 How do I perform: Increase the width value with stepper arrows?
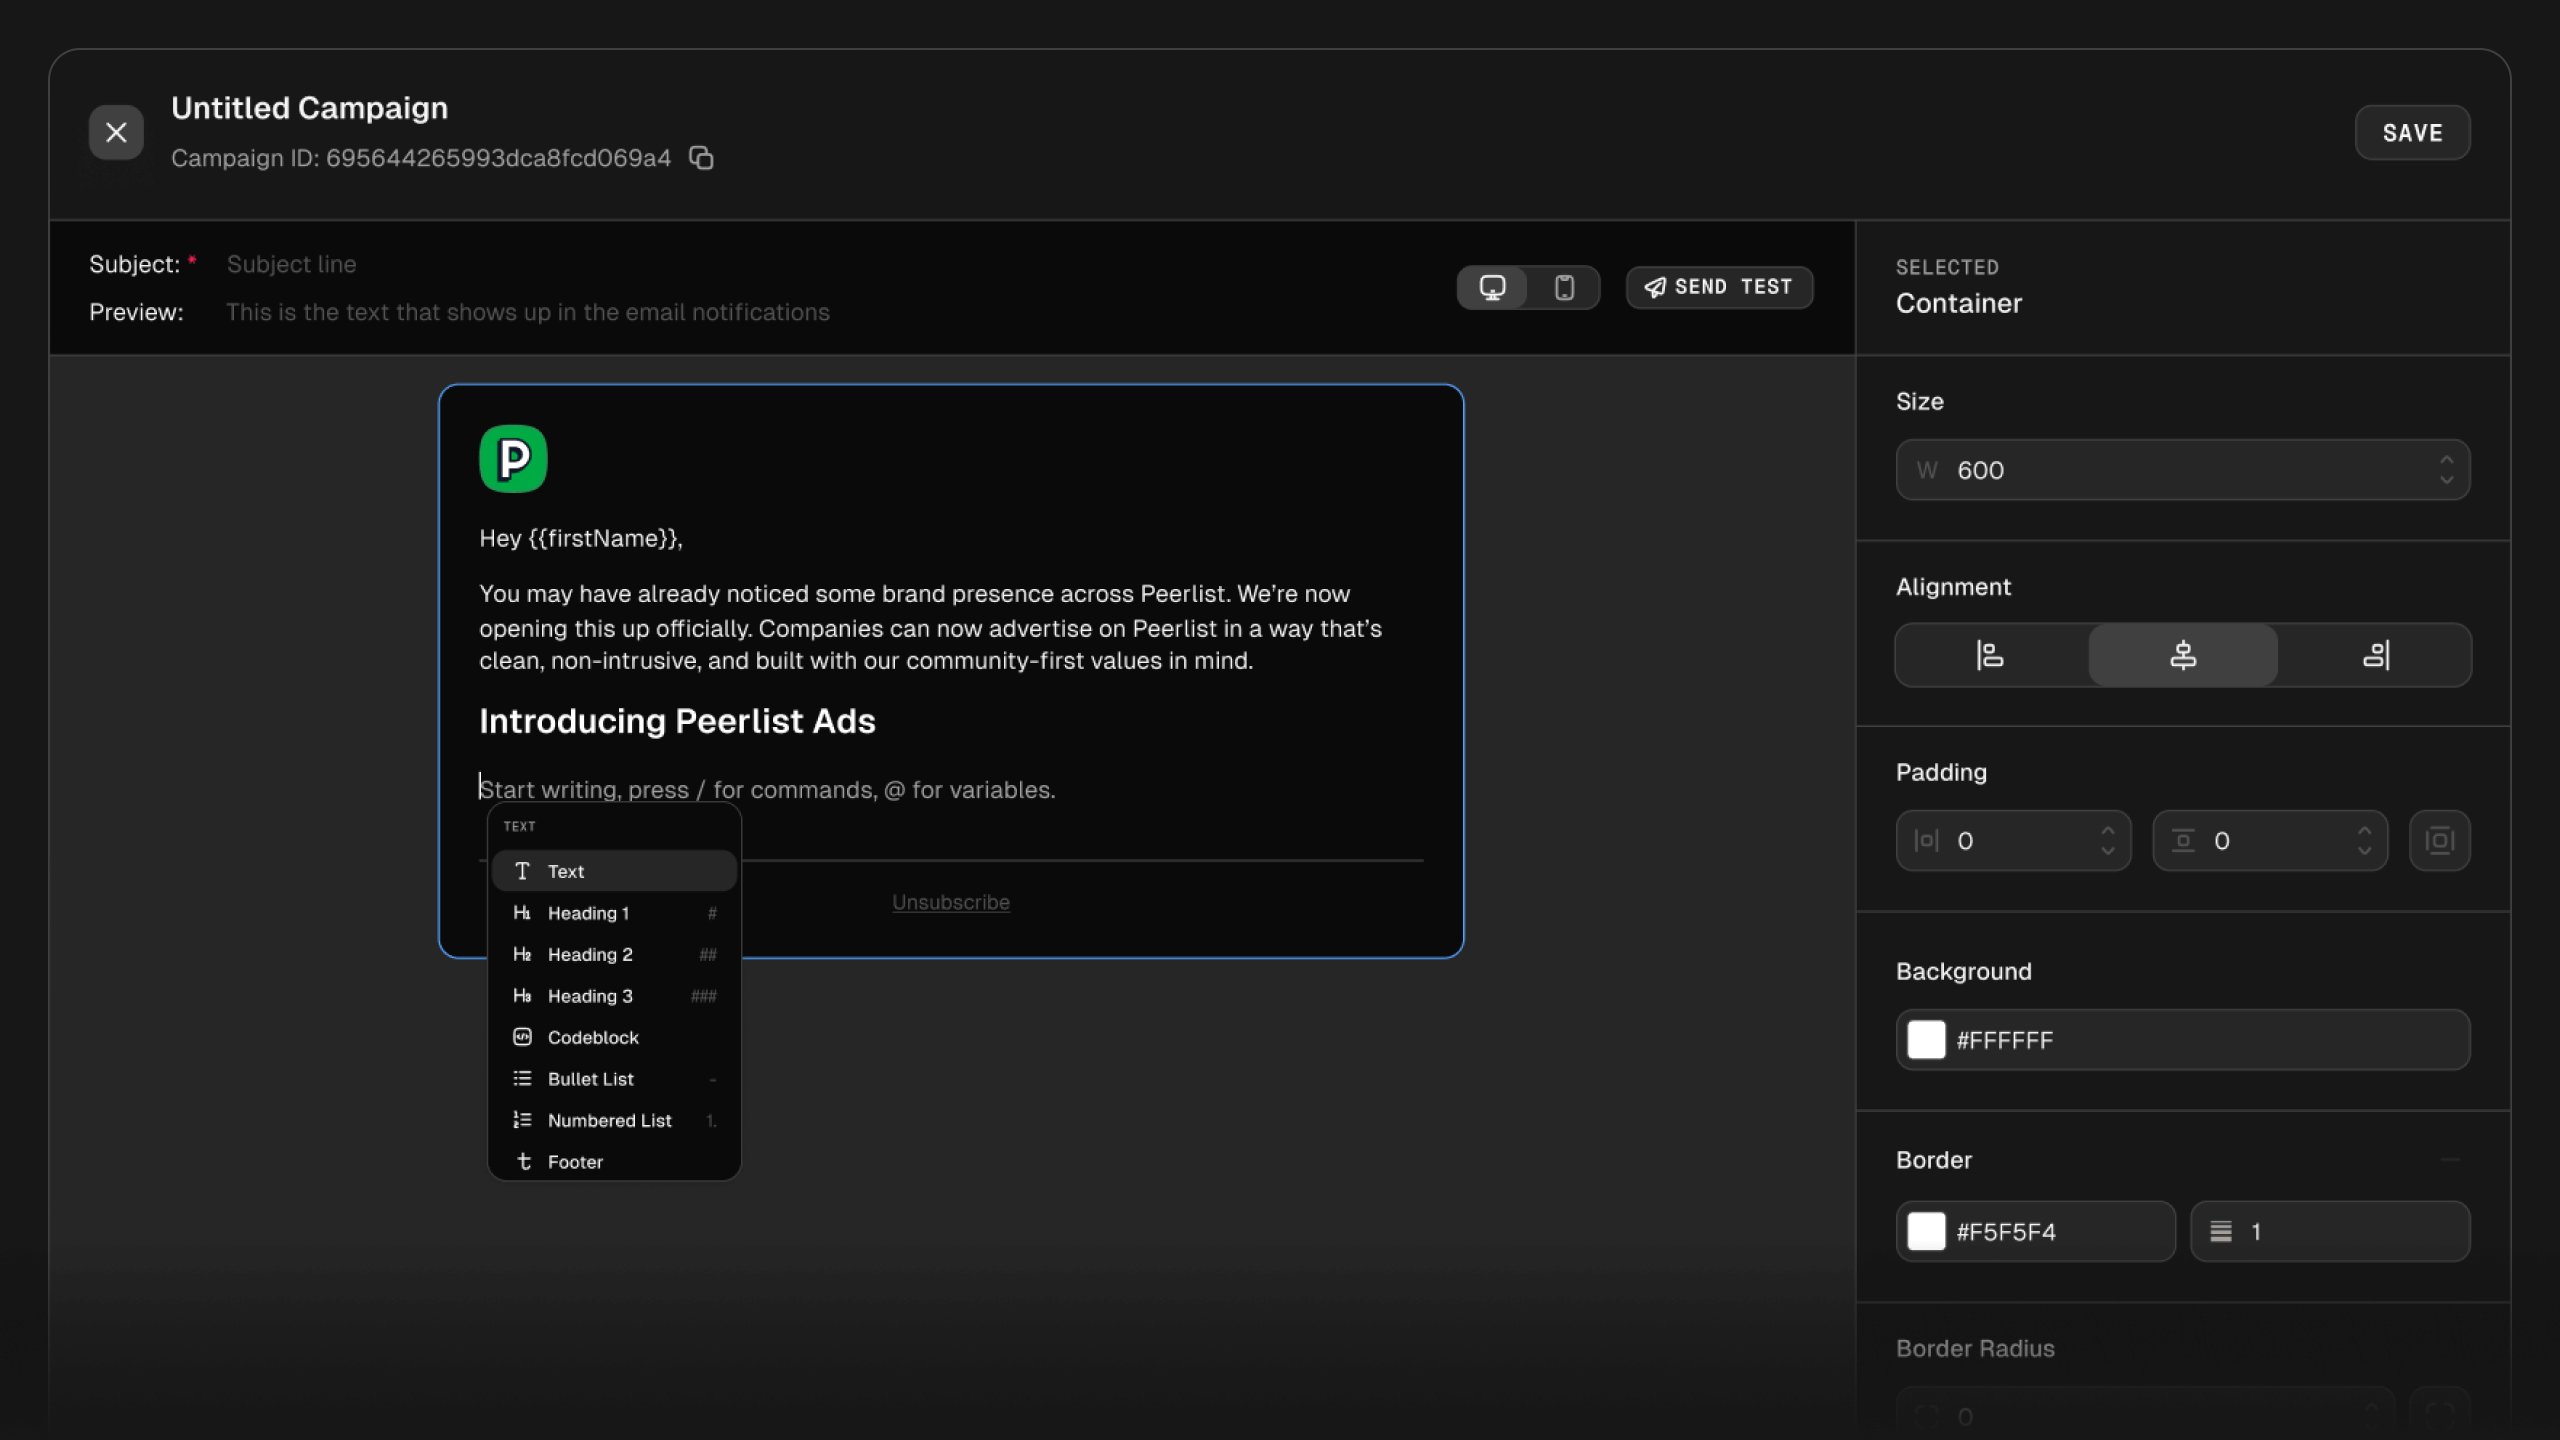coord(2446,461)
